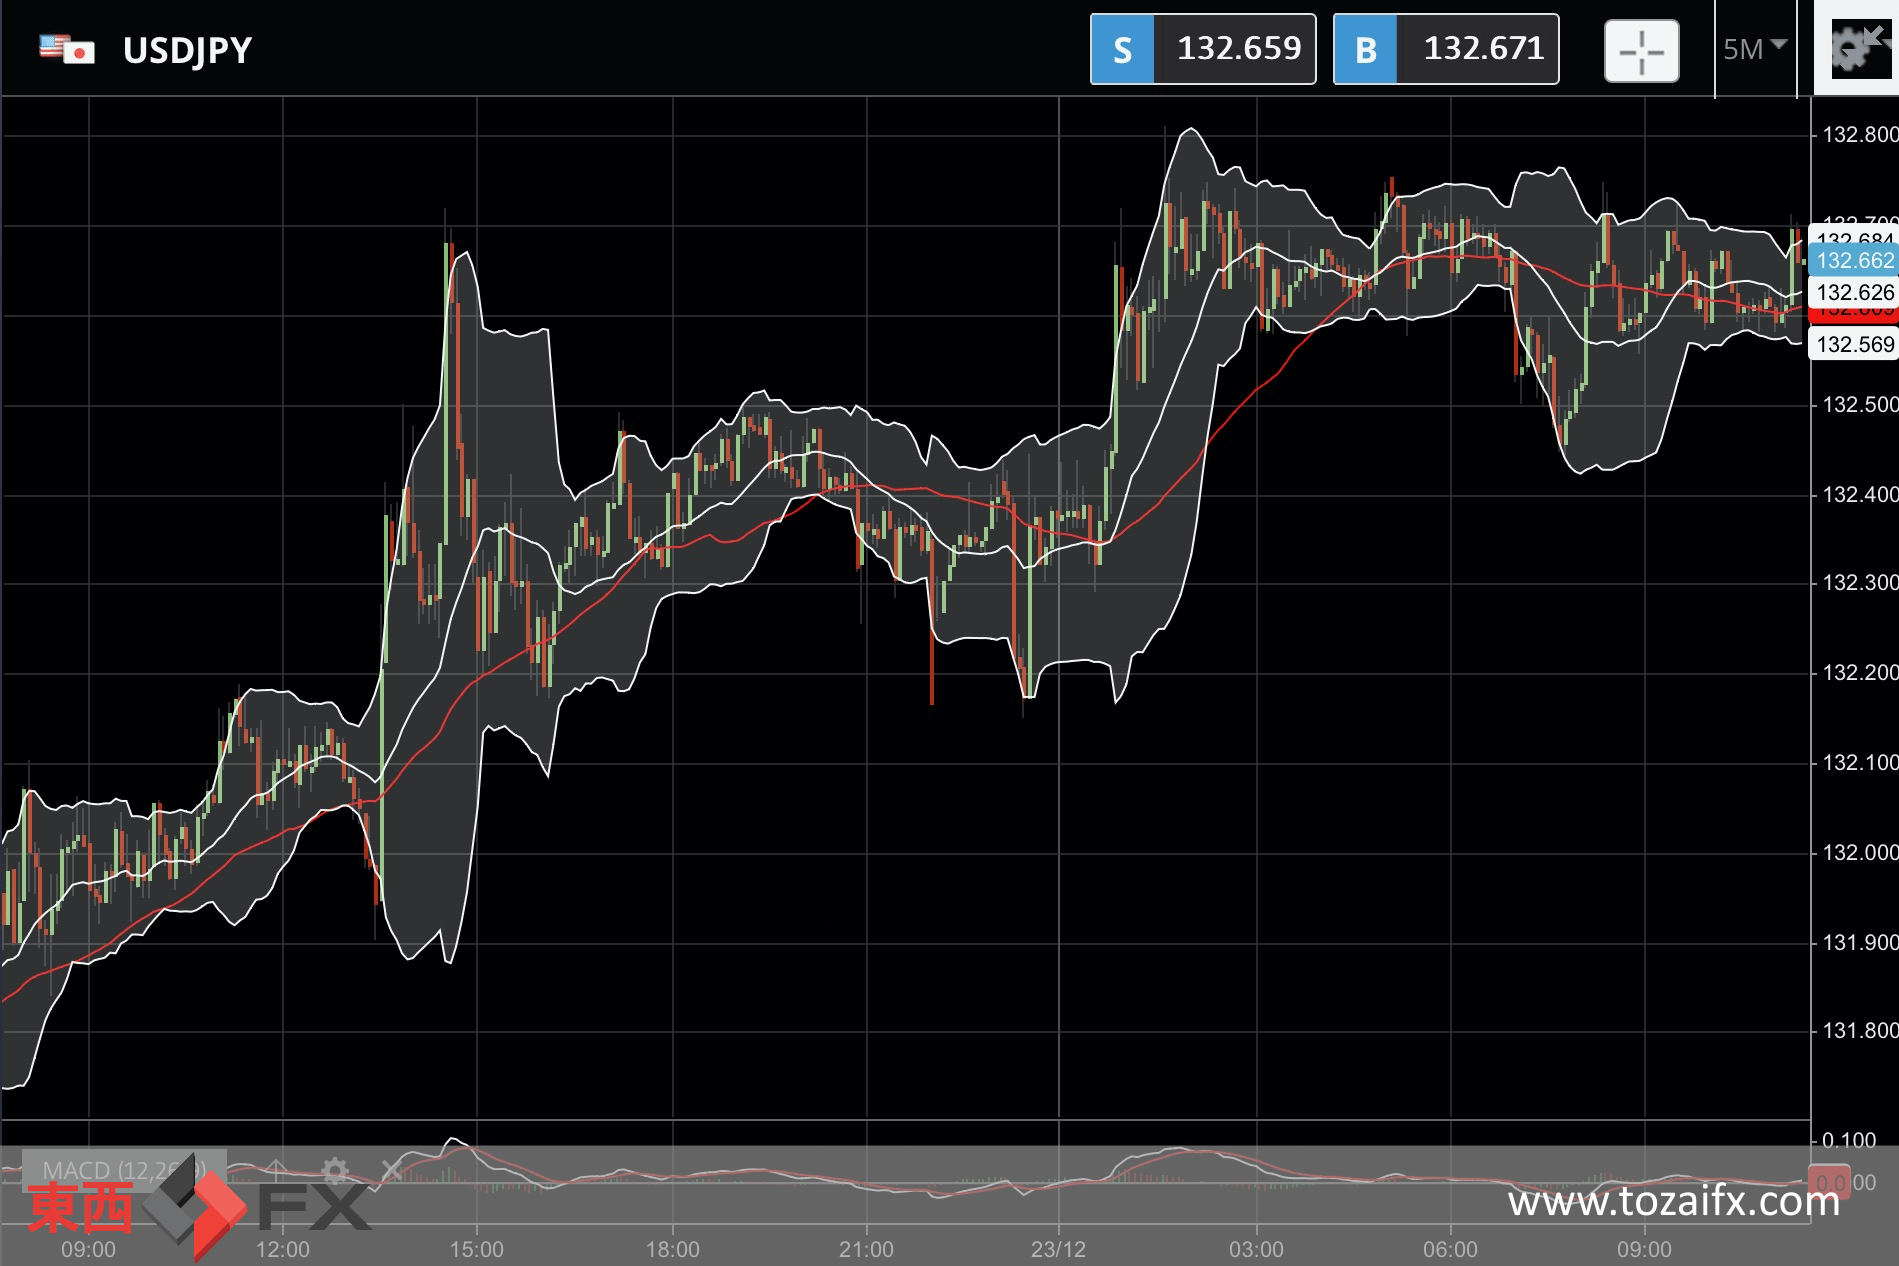Click the buy price 132.671 quote

tap(1483, 49)
